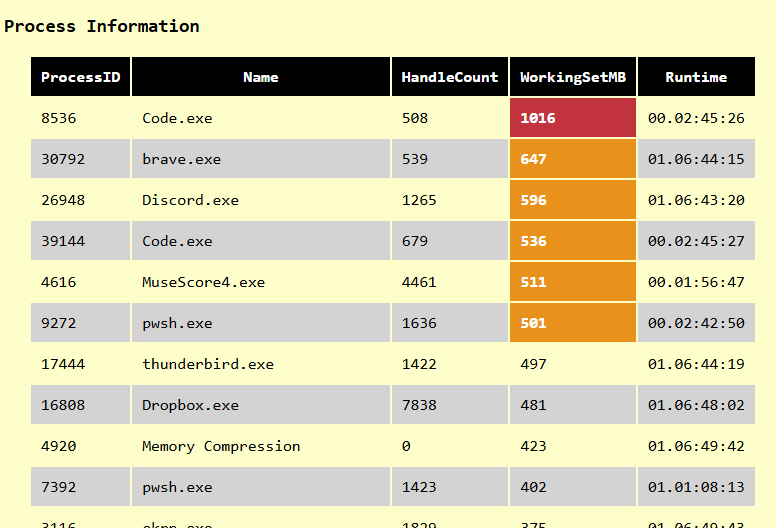
Task: Click the Discord.exe name cell
Action: (261, 200)
